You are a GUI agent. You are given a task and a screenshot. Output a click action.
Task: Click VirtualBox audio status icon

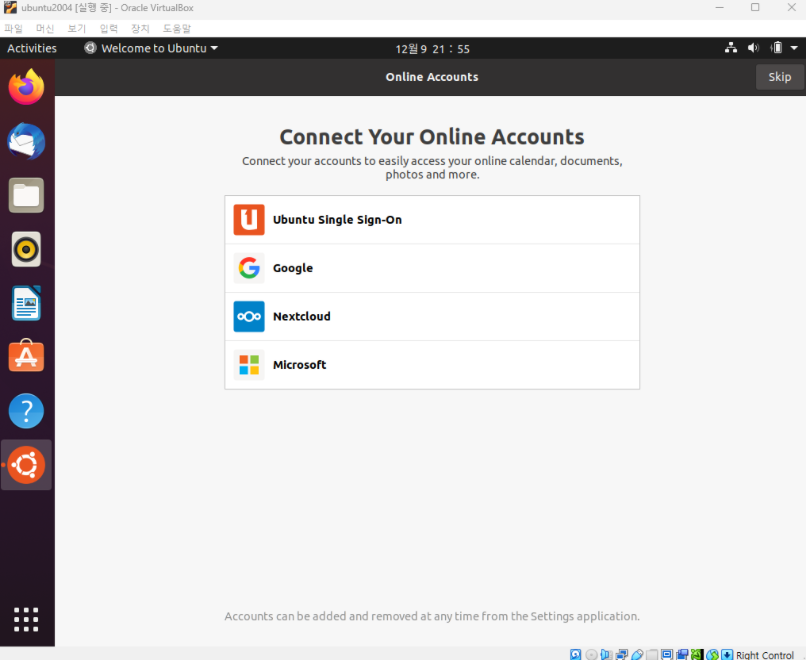tap(607, 654)
